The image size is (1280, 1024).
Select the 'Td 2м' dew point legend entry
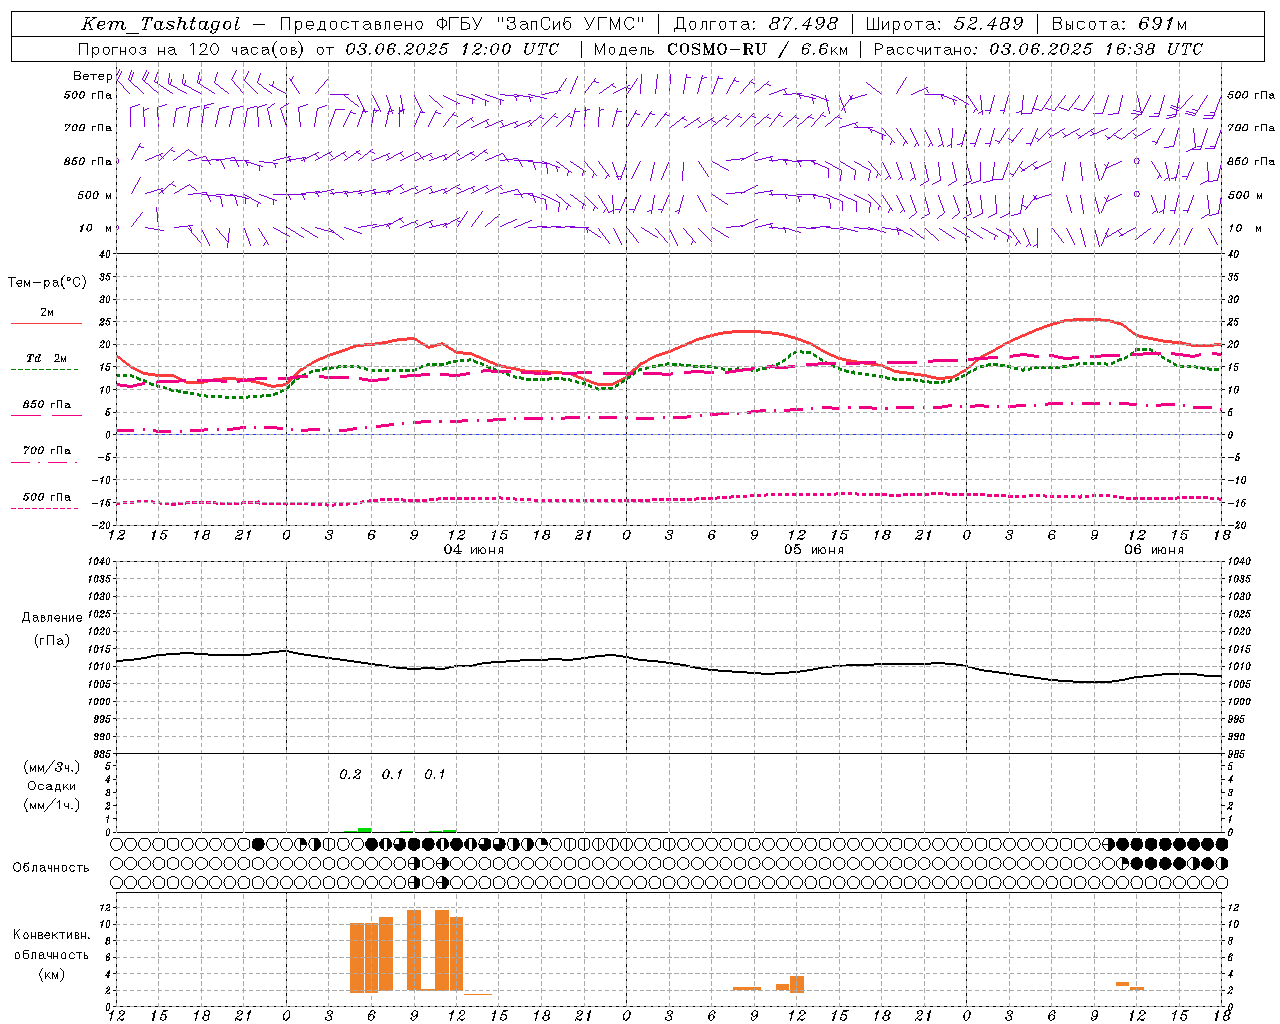click(46, 358)
